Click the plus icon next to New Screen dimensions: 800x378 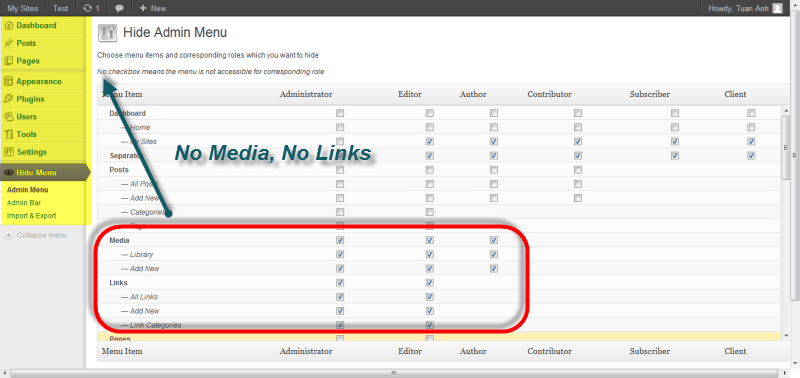click(x=143, y=8)
